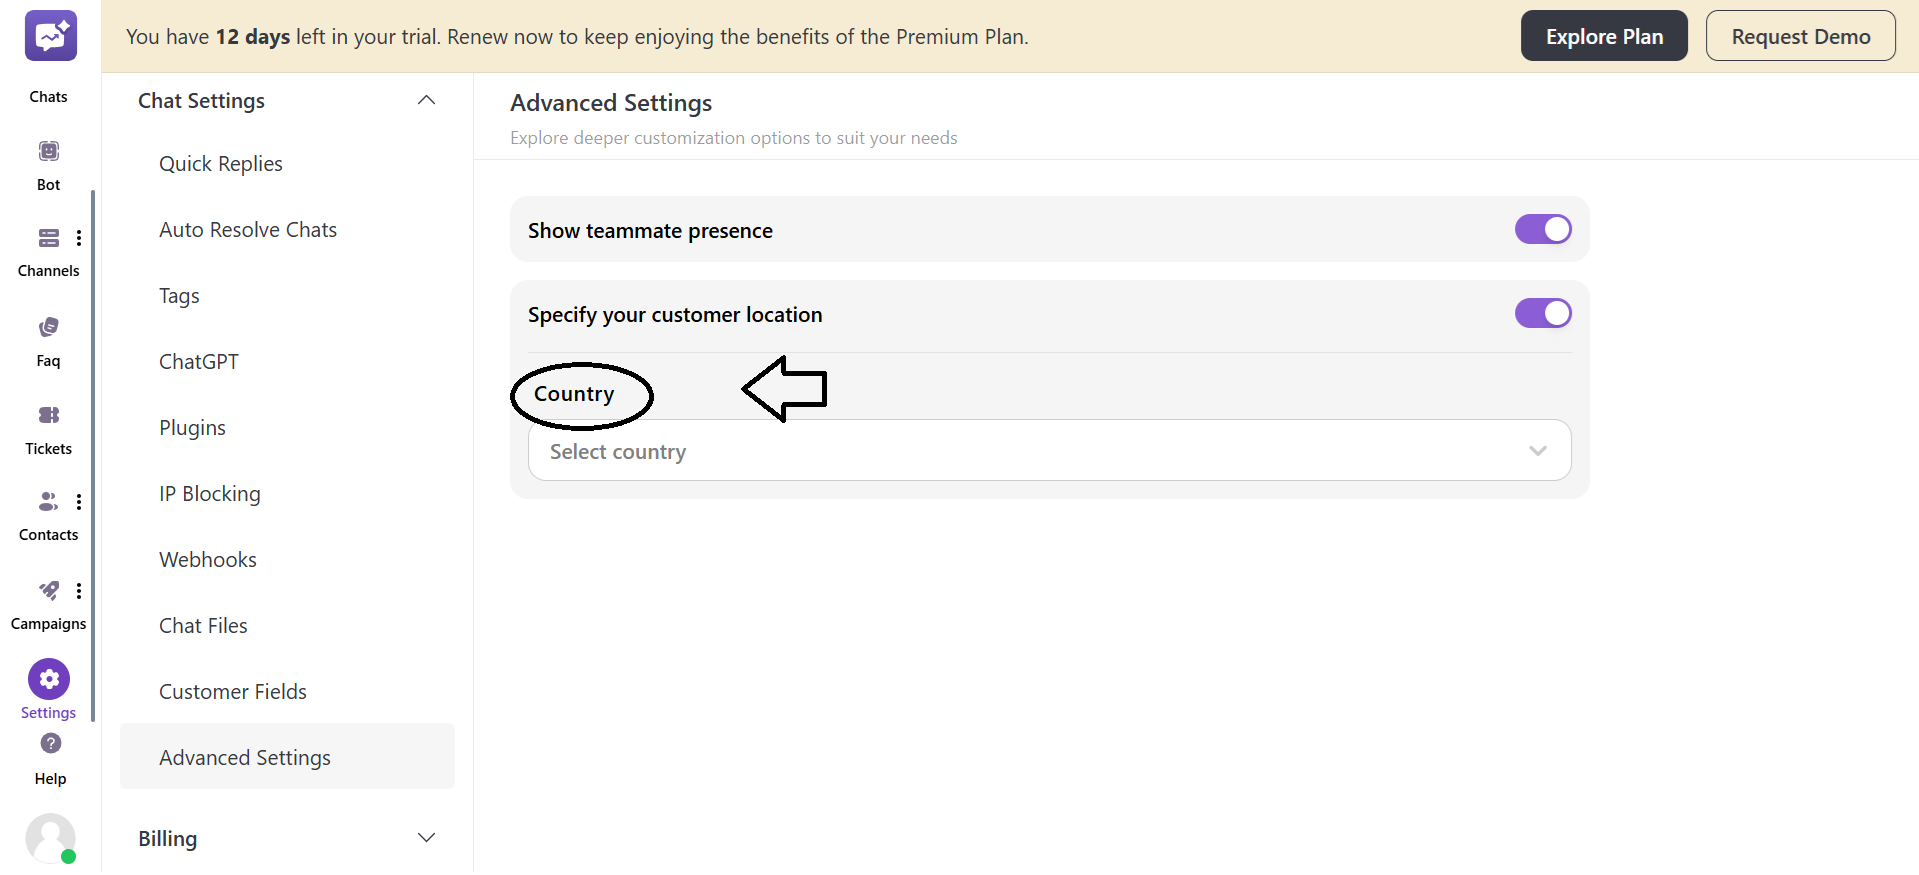Open the Webhooks settings page
The height and width of the screenshot is (875, 1919).
208,560
